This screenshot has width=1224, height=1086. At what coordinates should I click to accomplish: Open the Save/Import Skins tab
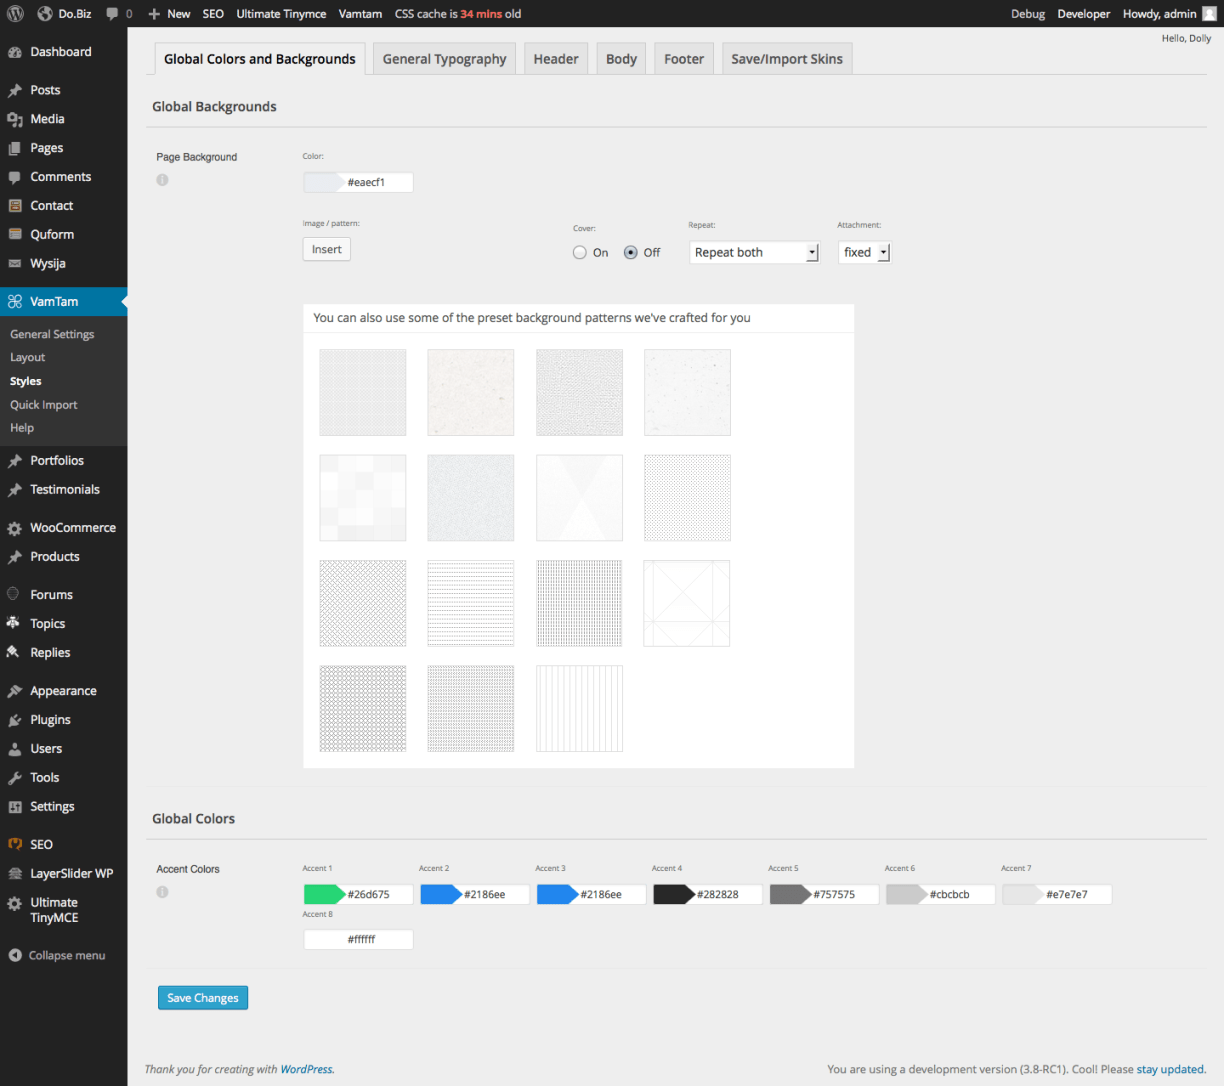(x=786, y=59)
